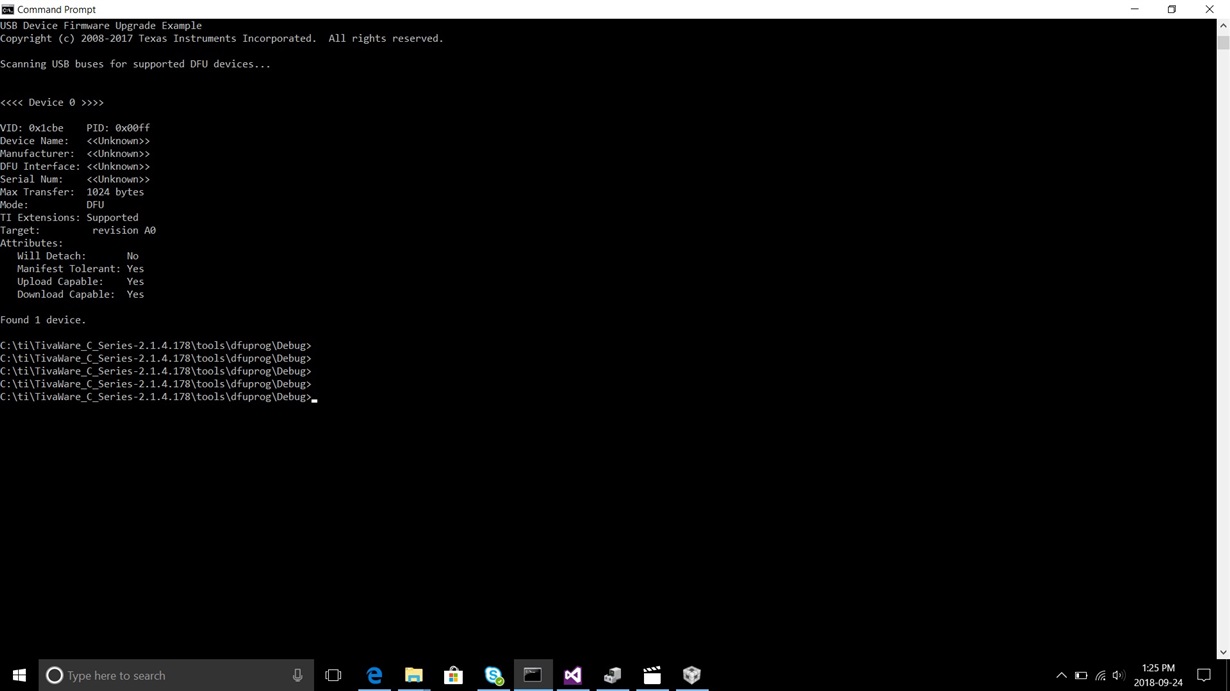This screenshot has height=691, width=1230.
Task: Click the 'DFU Interface: <<Unknown>>' line
Action: coord(75,166)
